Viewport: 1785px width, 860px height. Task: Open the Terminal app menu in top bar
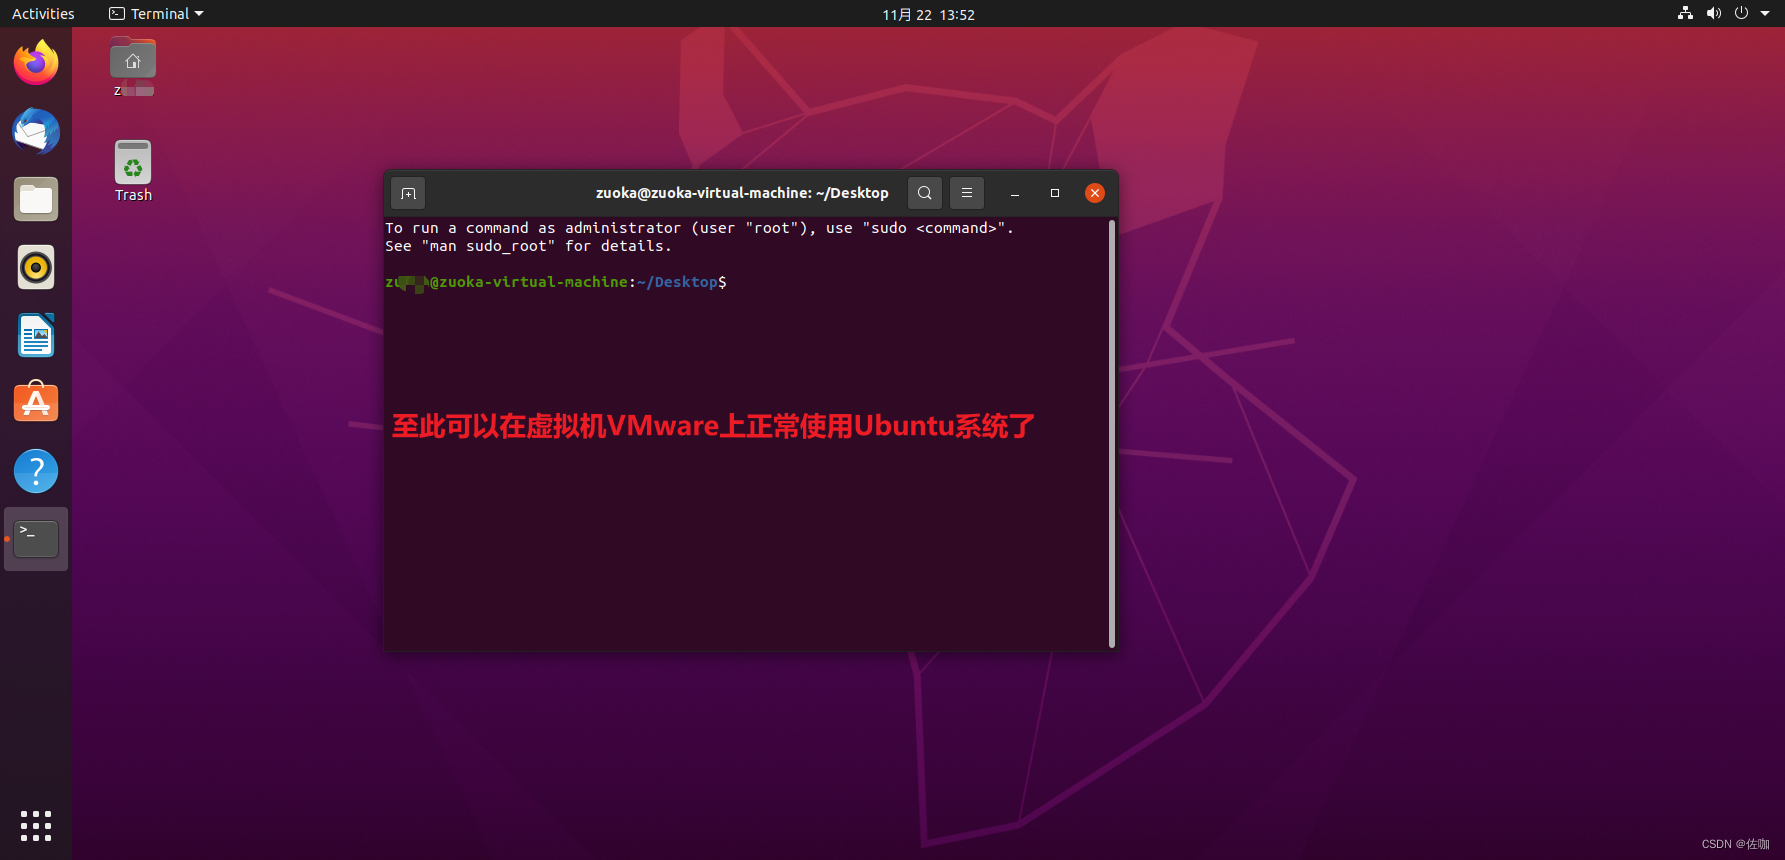(x=157, y=14)
